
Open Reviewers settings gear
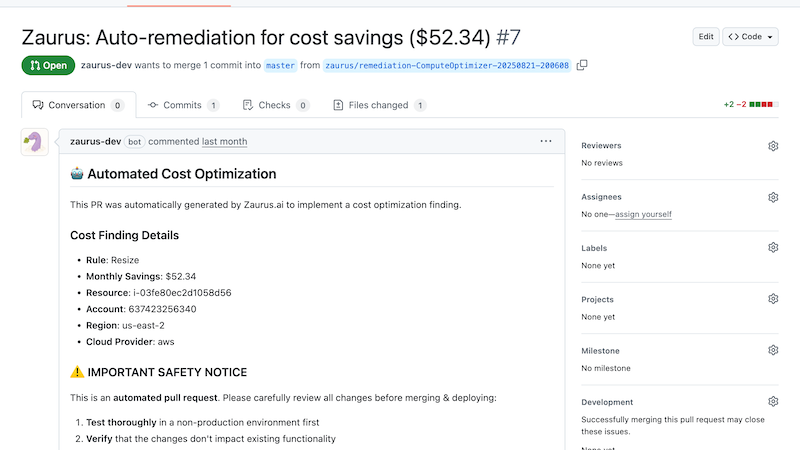pos(773,146)
